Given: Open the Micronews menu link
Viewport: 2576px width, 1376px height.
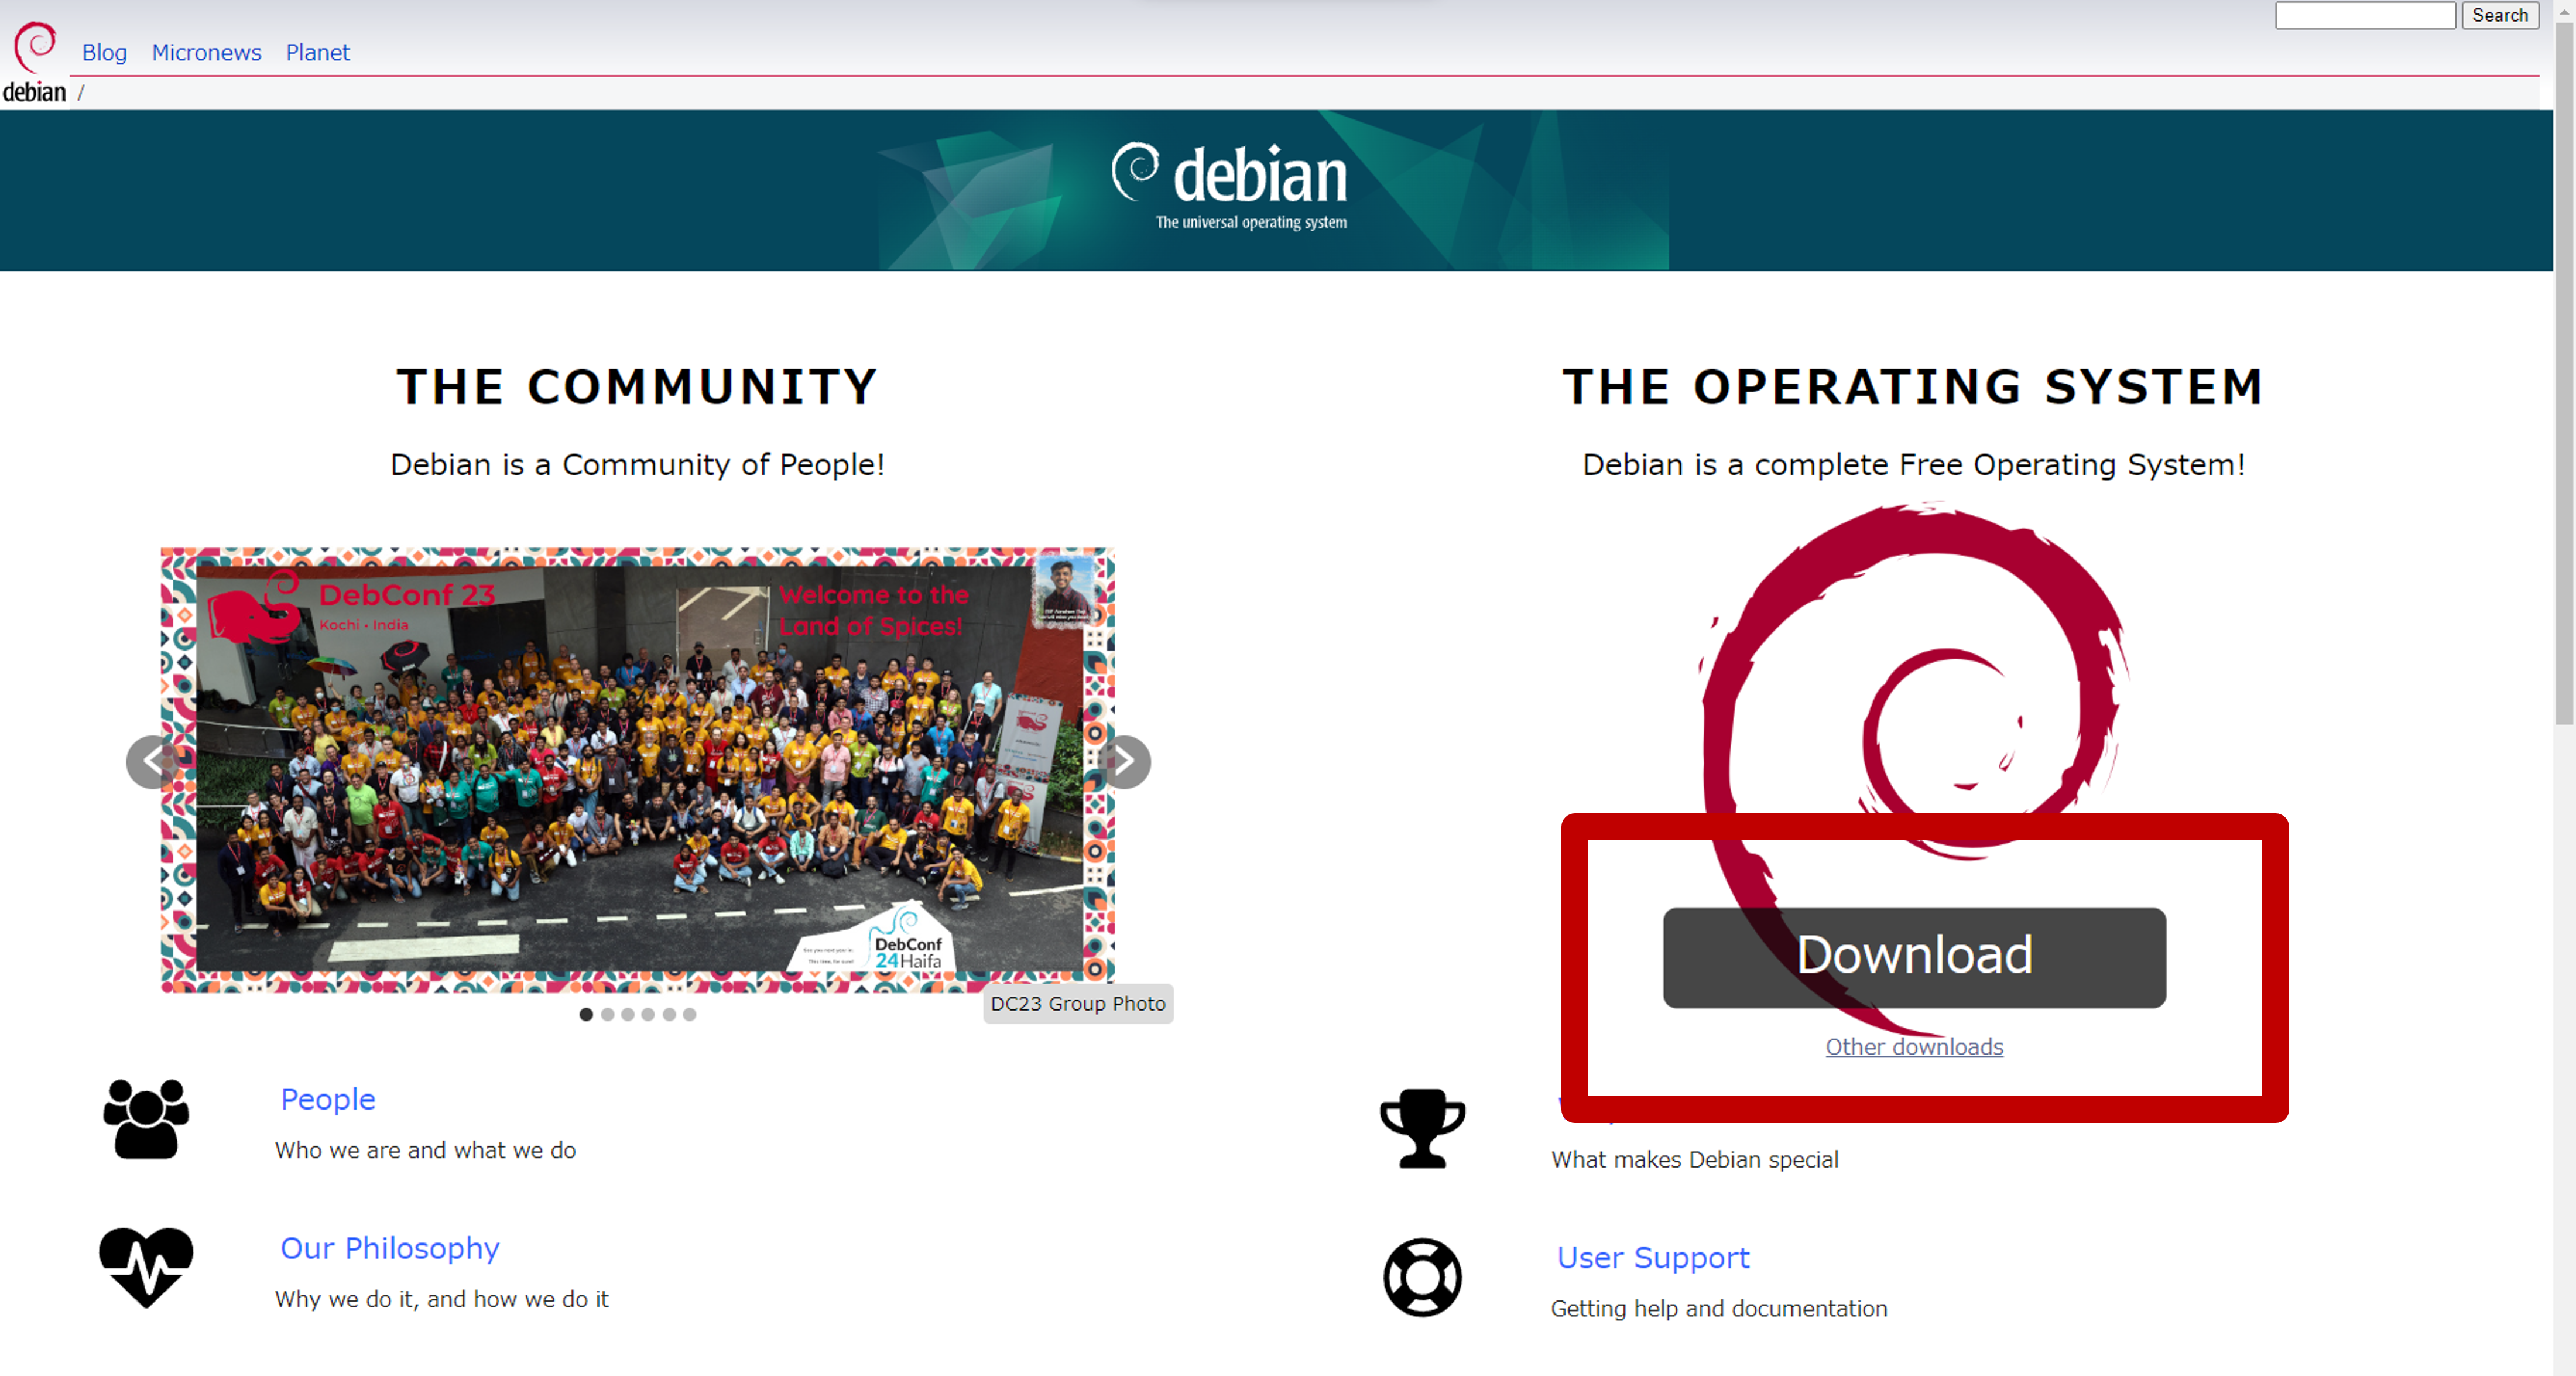Looking at the screenshot, I should click(x=206, y=52).
